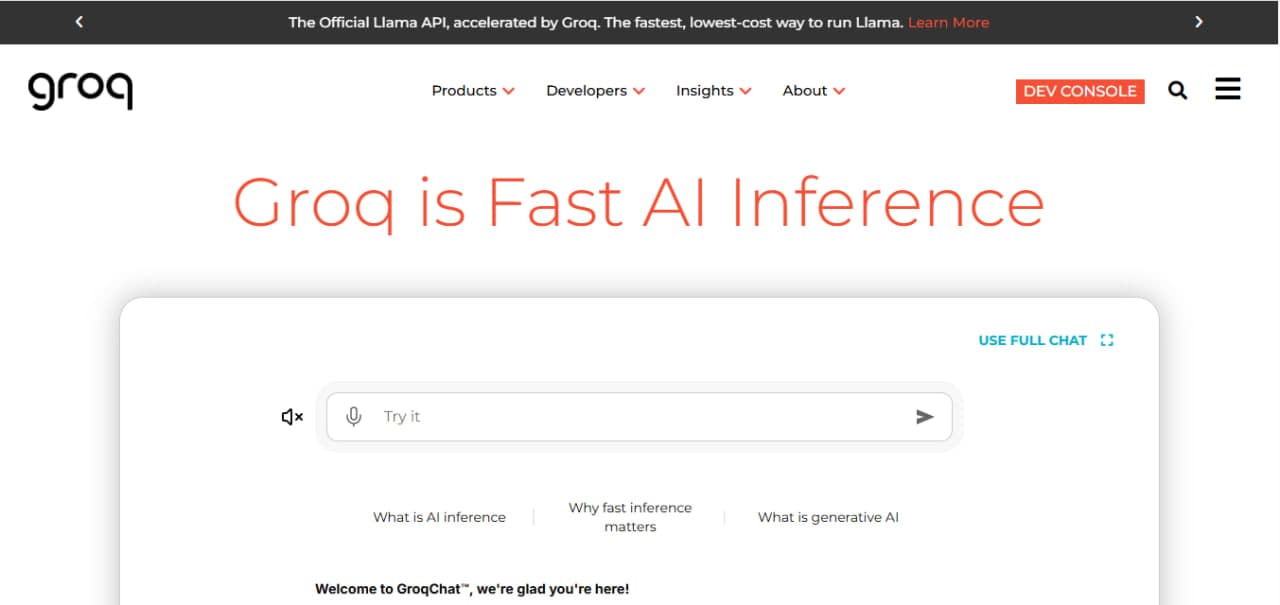
Task: Open the Groq logo home link
Action: [80, 90]
